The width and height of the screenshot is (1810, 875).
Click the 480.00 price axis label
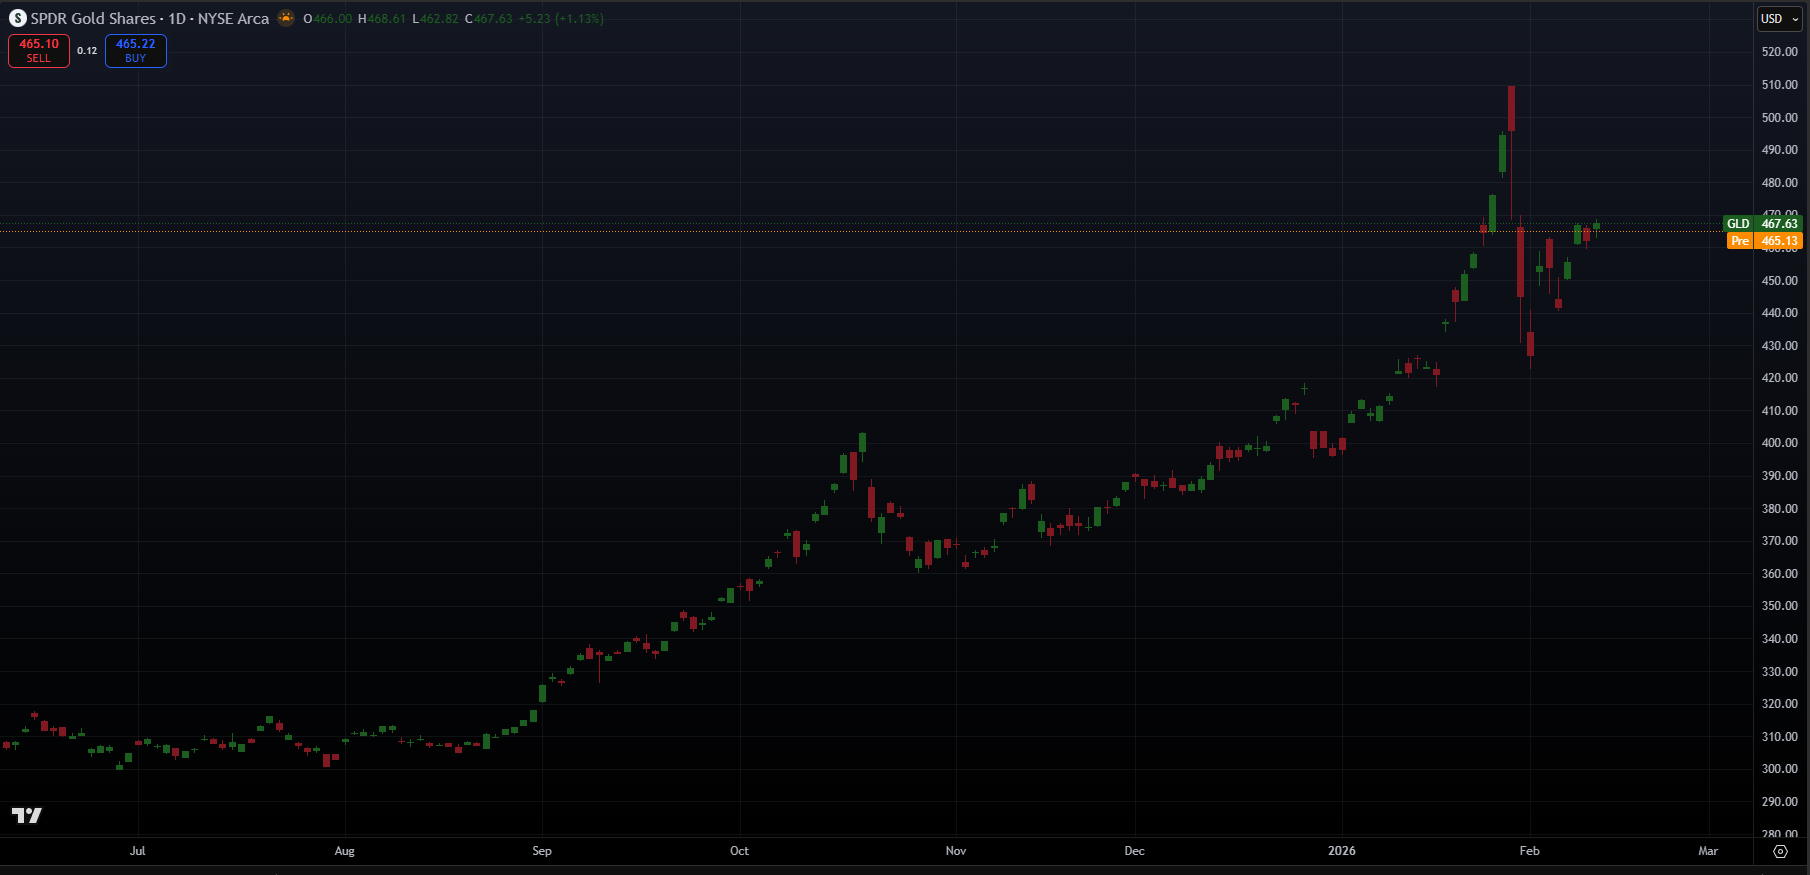click(1780, 183)
